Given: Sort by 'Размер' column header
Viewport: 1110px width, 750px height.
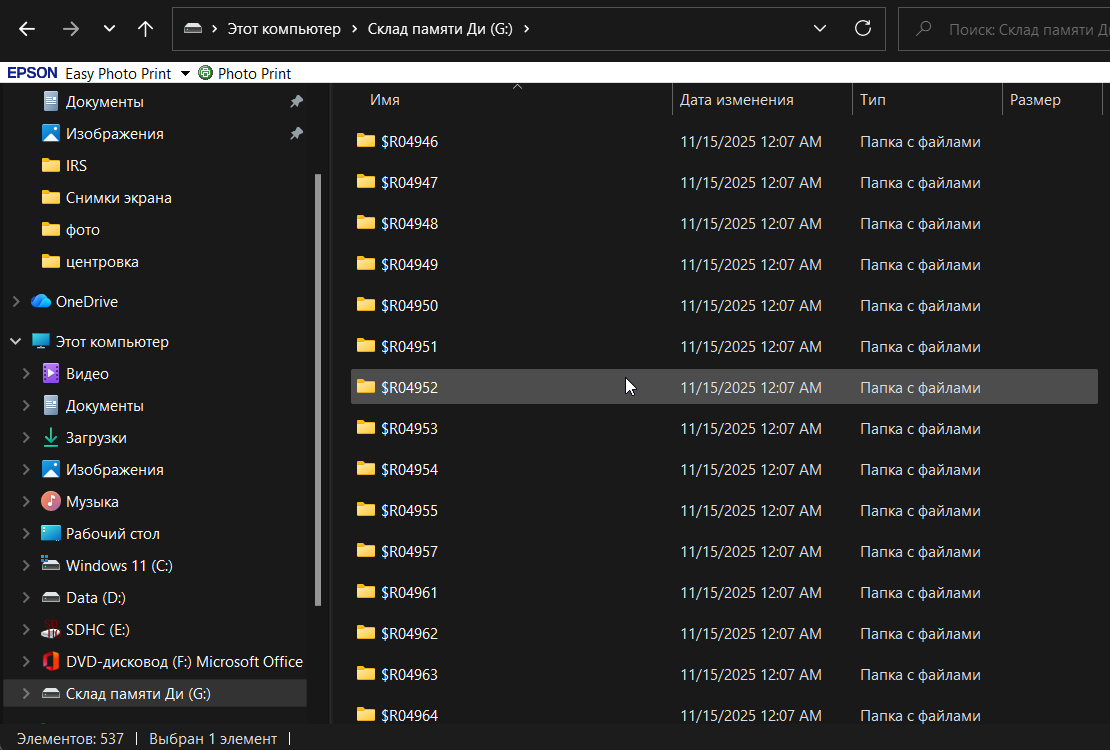Looking at the screenshot, I should [x=1035, y=100].
